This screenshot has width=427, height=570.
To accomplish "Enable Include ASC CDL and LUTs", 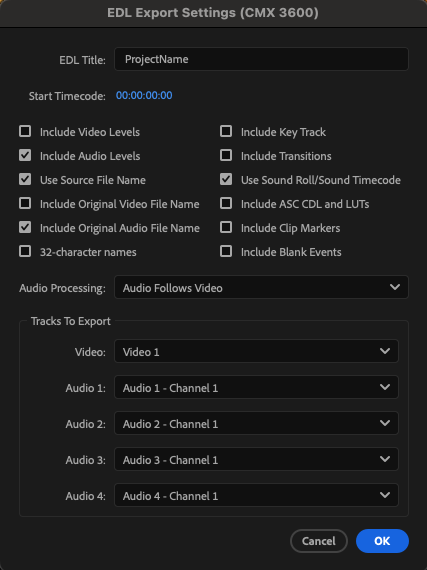I will click(x=226, y=203).
